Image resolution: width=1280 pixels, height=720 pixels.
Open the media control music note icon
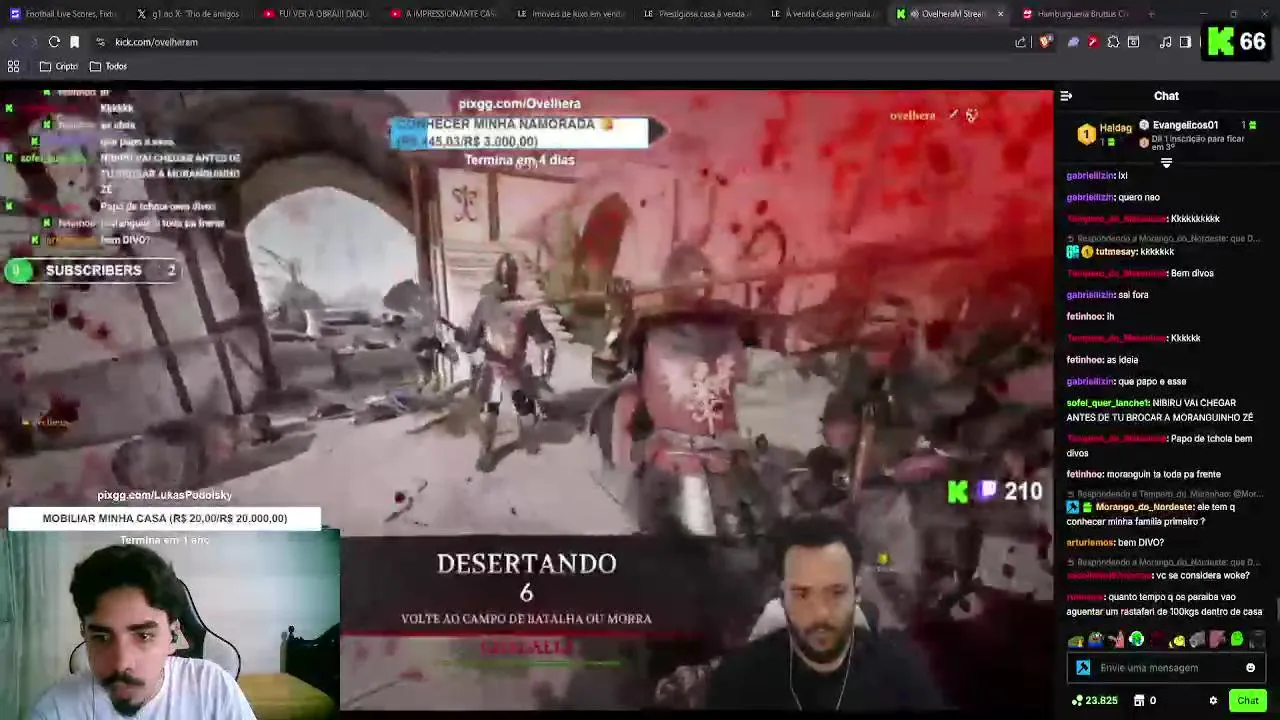(x=1165, y=42)
